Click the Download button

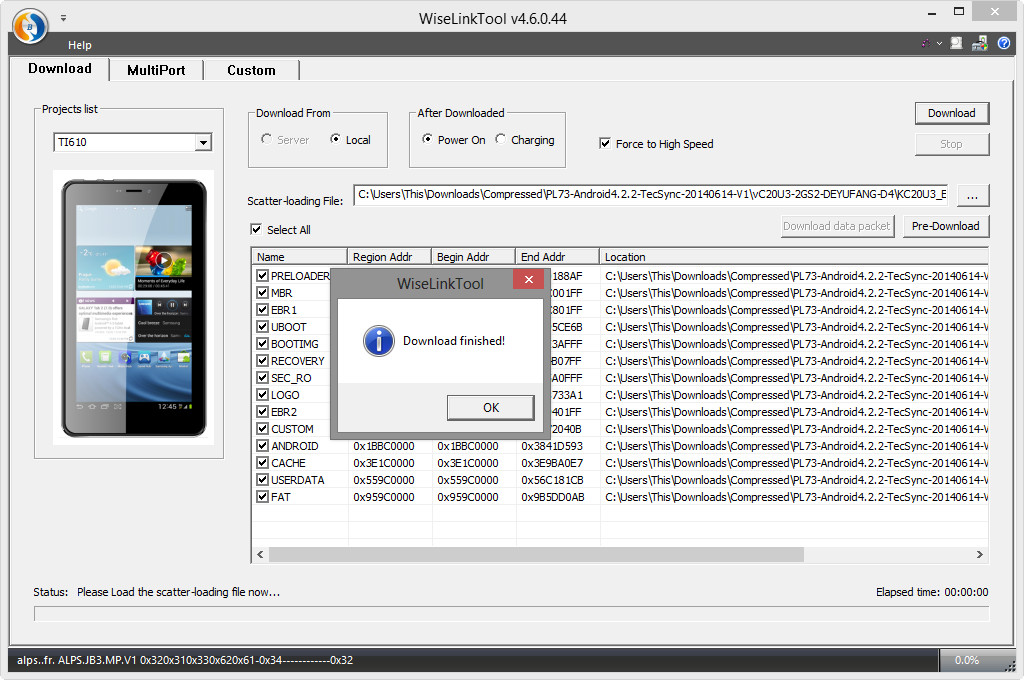(952, 113)
